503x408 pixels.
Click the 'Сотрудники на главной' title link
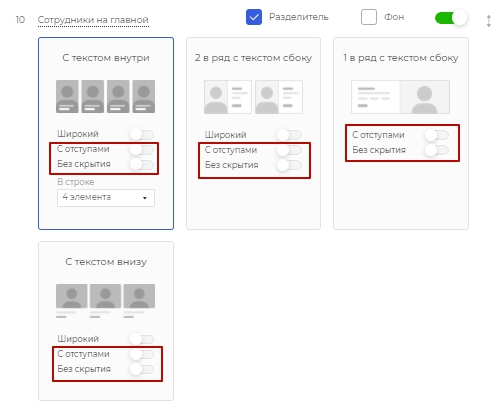point(93,20)
